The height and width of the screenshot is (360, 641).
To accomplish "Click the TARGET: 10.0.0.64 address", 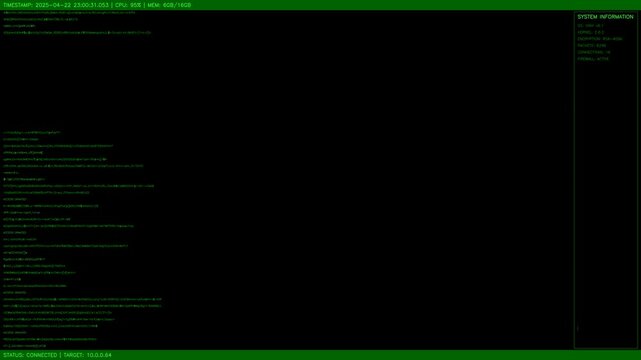I will coord(87,355).
